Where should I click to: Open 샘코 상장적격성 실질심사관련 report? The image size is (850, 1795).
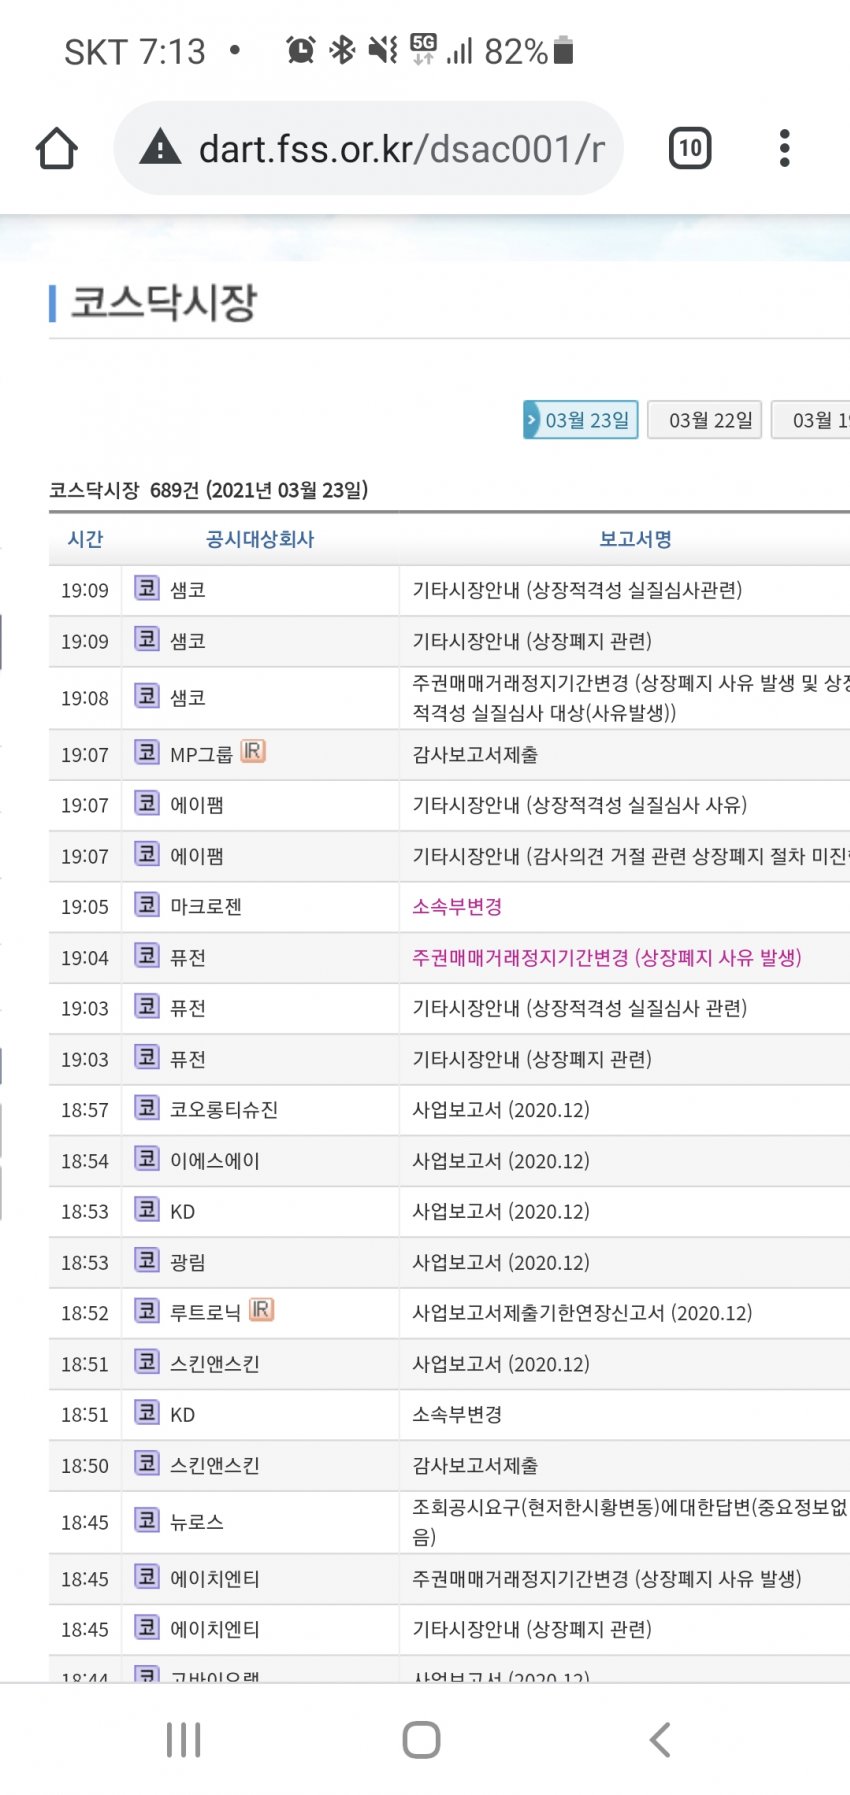[x=577, y=590]
